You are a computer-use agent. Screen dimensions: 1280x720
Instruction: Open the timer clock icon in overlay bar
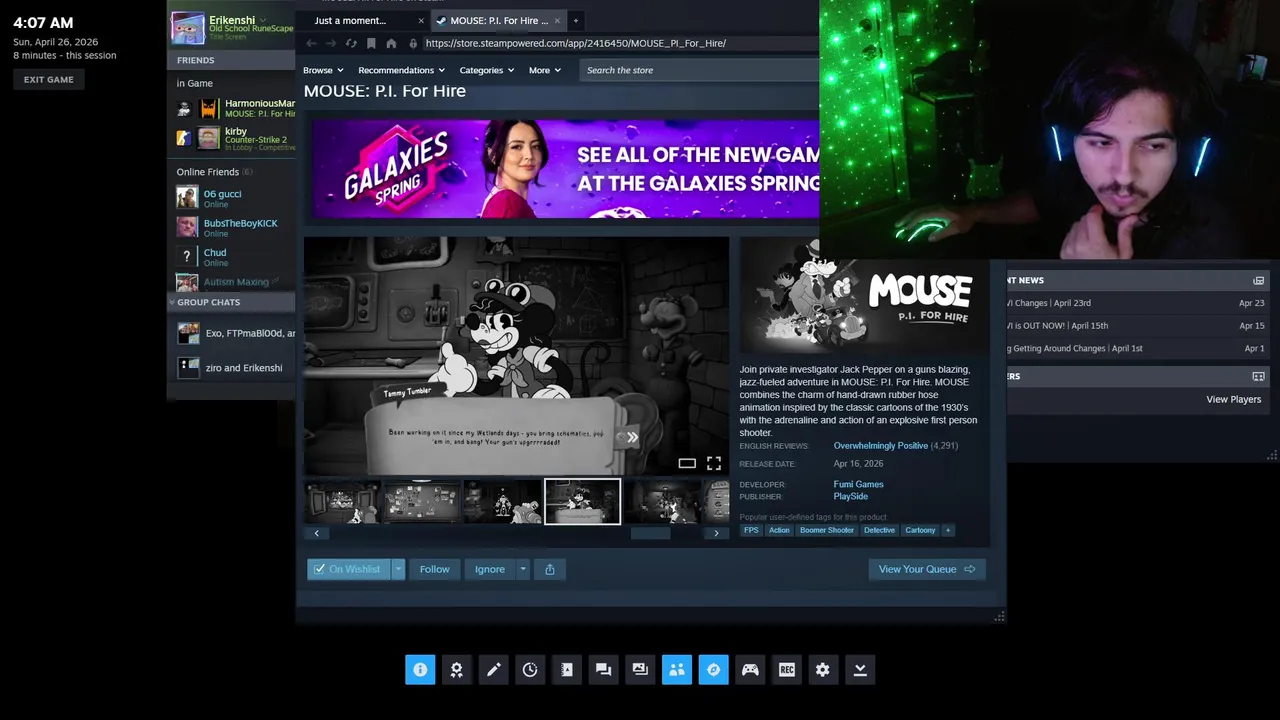530,670
